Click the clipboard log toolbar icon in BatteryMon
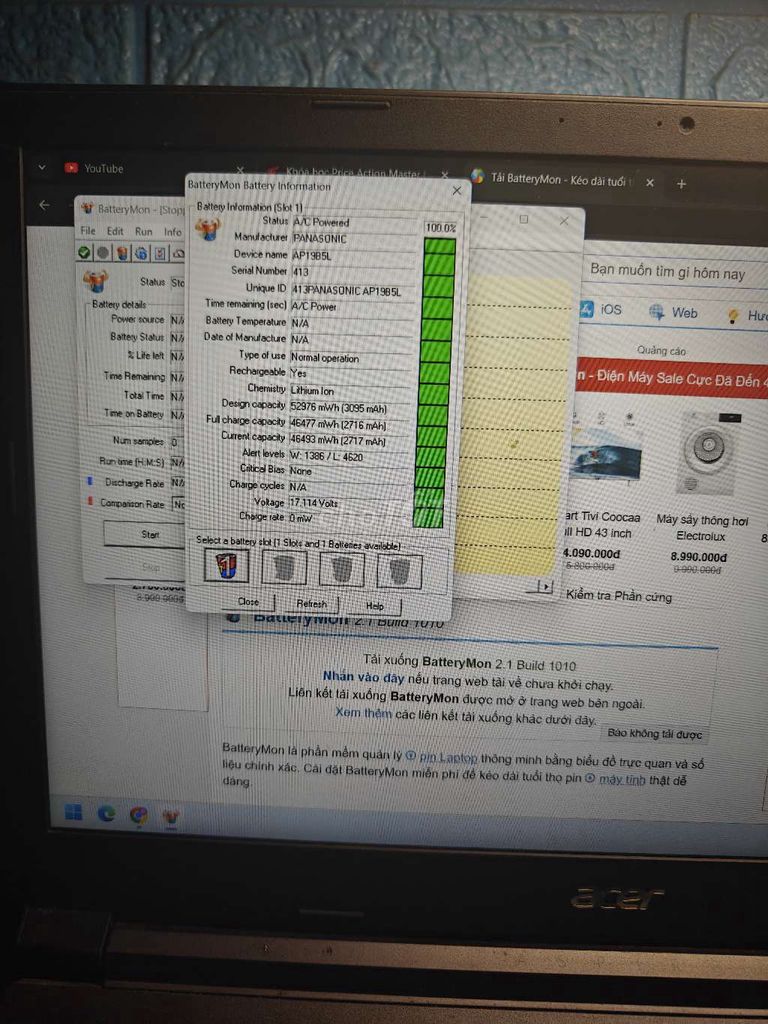The width and height of the screenshot is (768, 1024). [x=160, y=253]
